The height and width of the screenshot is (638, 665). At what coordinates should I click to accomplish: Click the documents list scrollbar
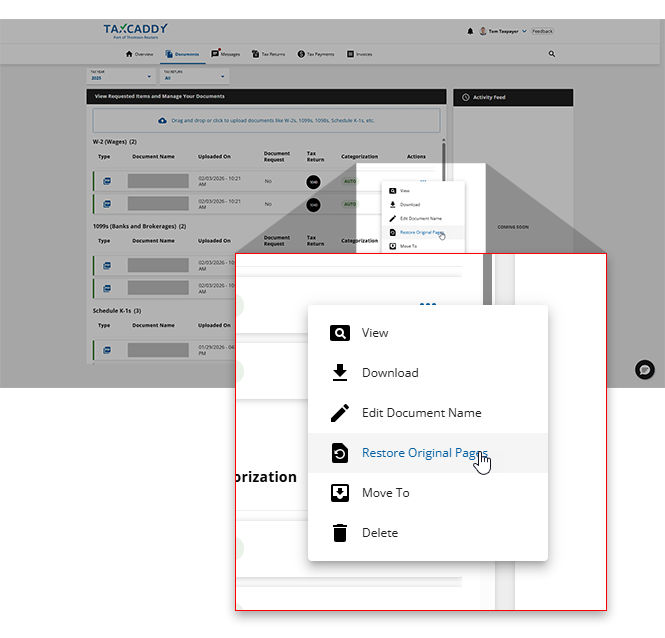(444, 160)
